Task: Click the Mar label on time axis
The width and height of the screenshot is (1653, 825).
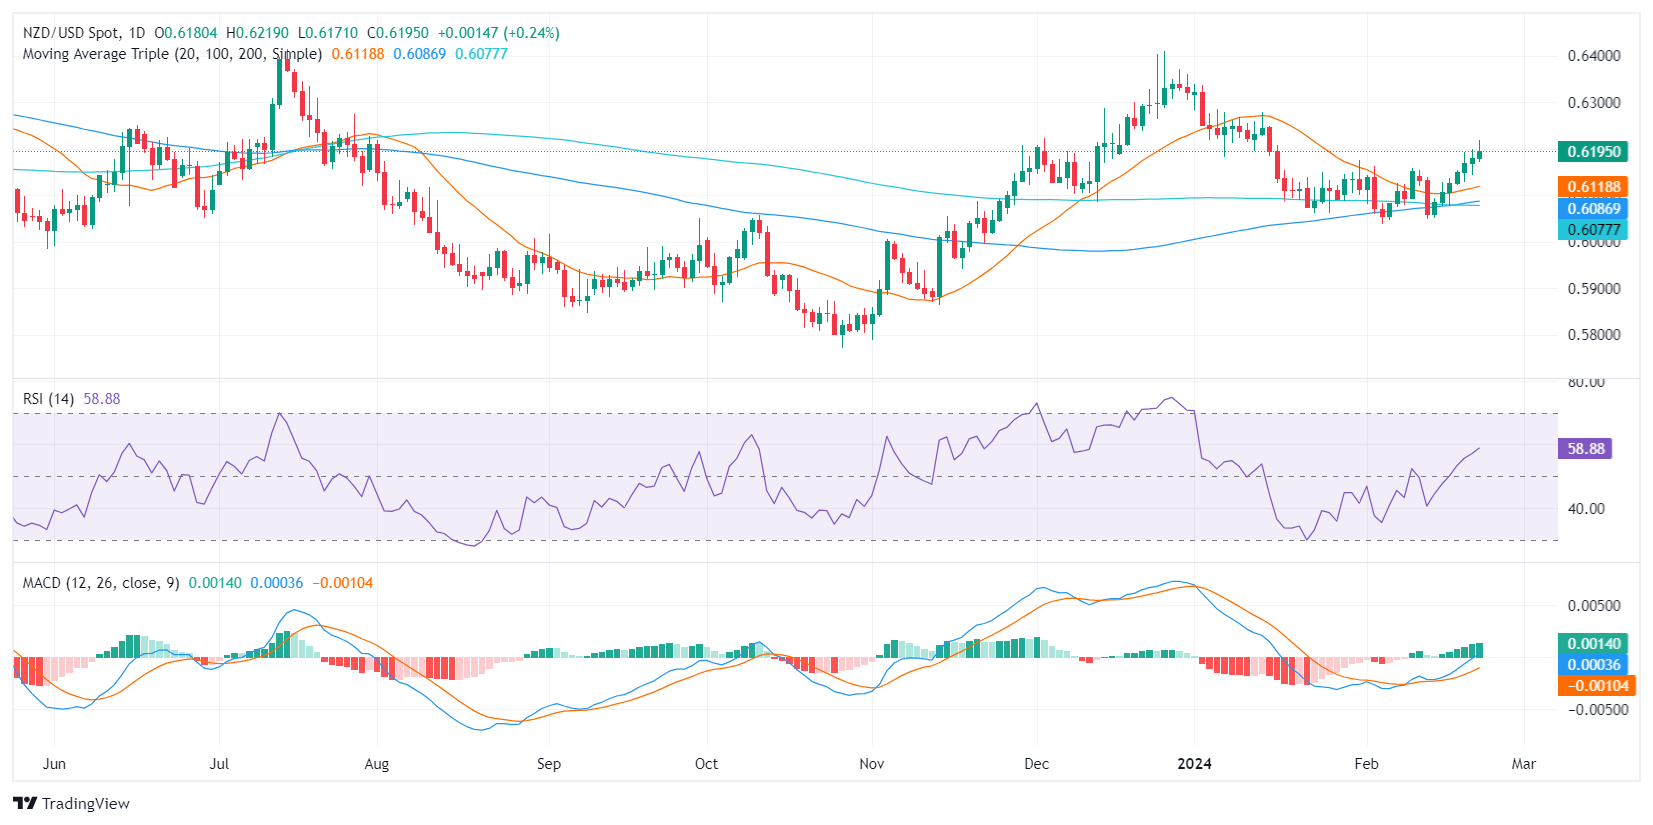Action: (1524, 764)
